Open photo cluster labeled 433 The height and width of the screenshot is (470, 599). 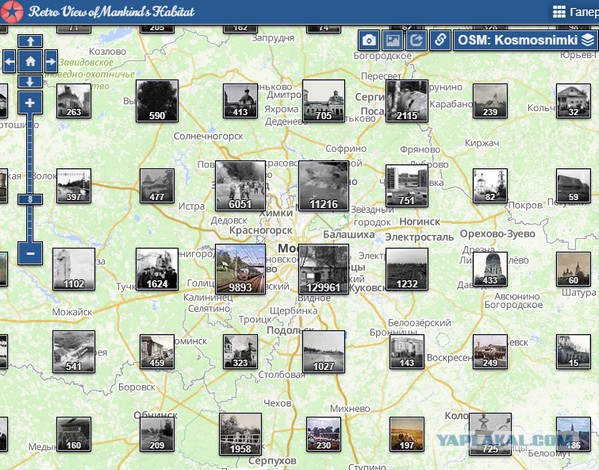[x=490, y=269]
